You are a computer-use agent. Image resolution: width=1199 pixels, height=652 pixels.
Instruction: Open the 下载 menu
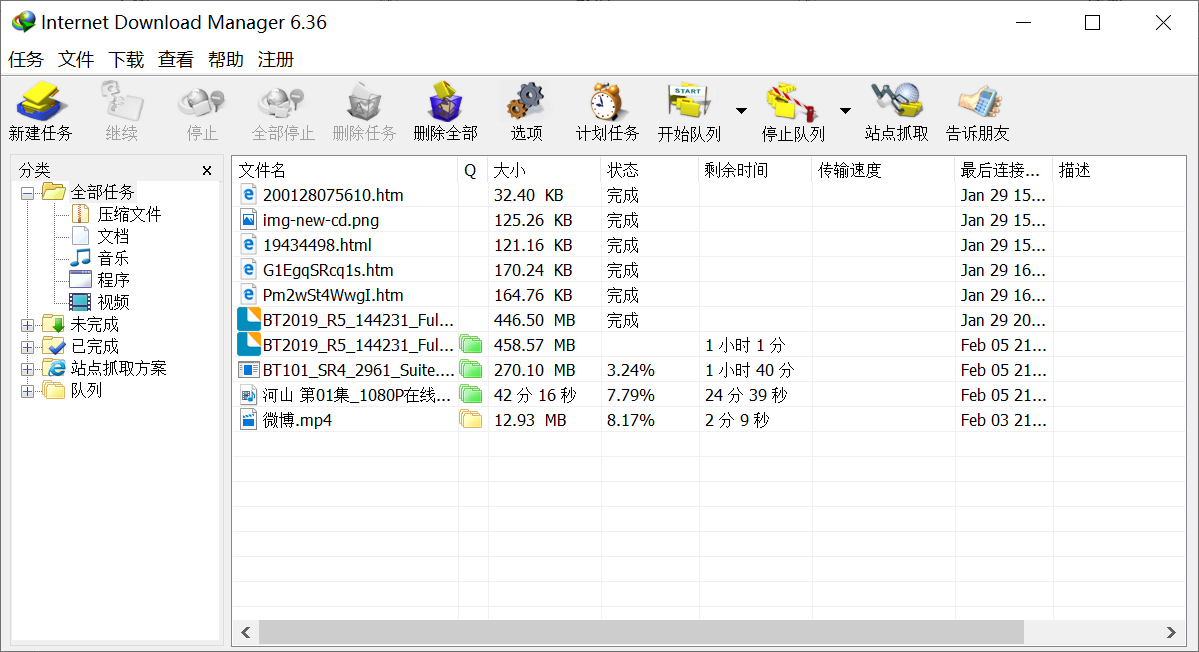(126, 60)
